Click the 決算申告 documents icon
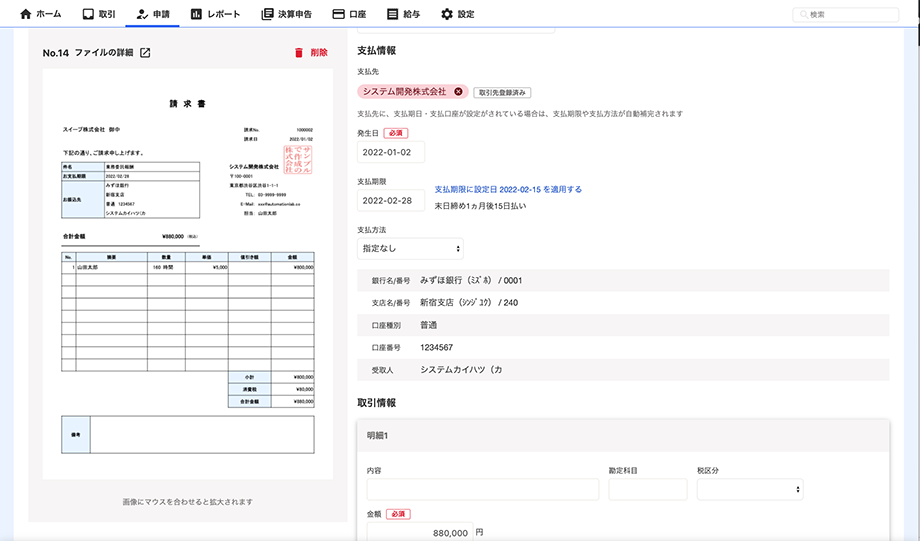Image resolution: width=920 pixels, height=541 pixels. 268,14
